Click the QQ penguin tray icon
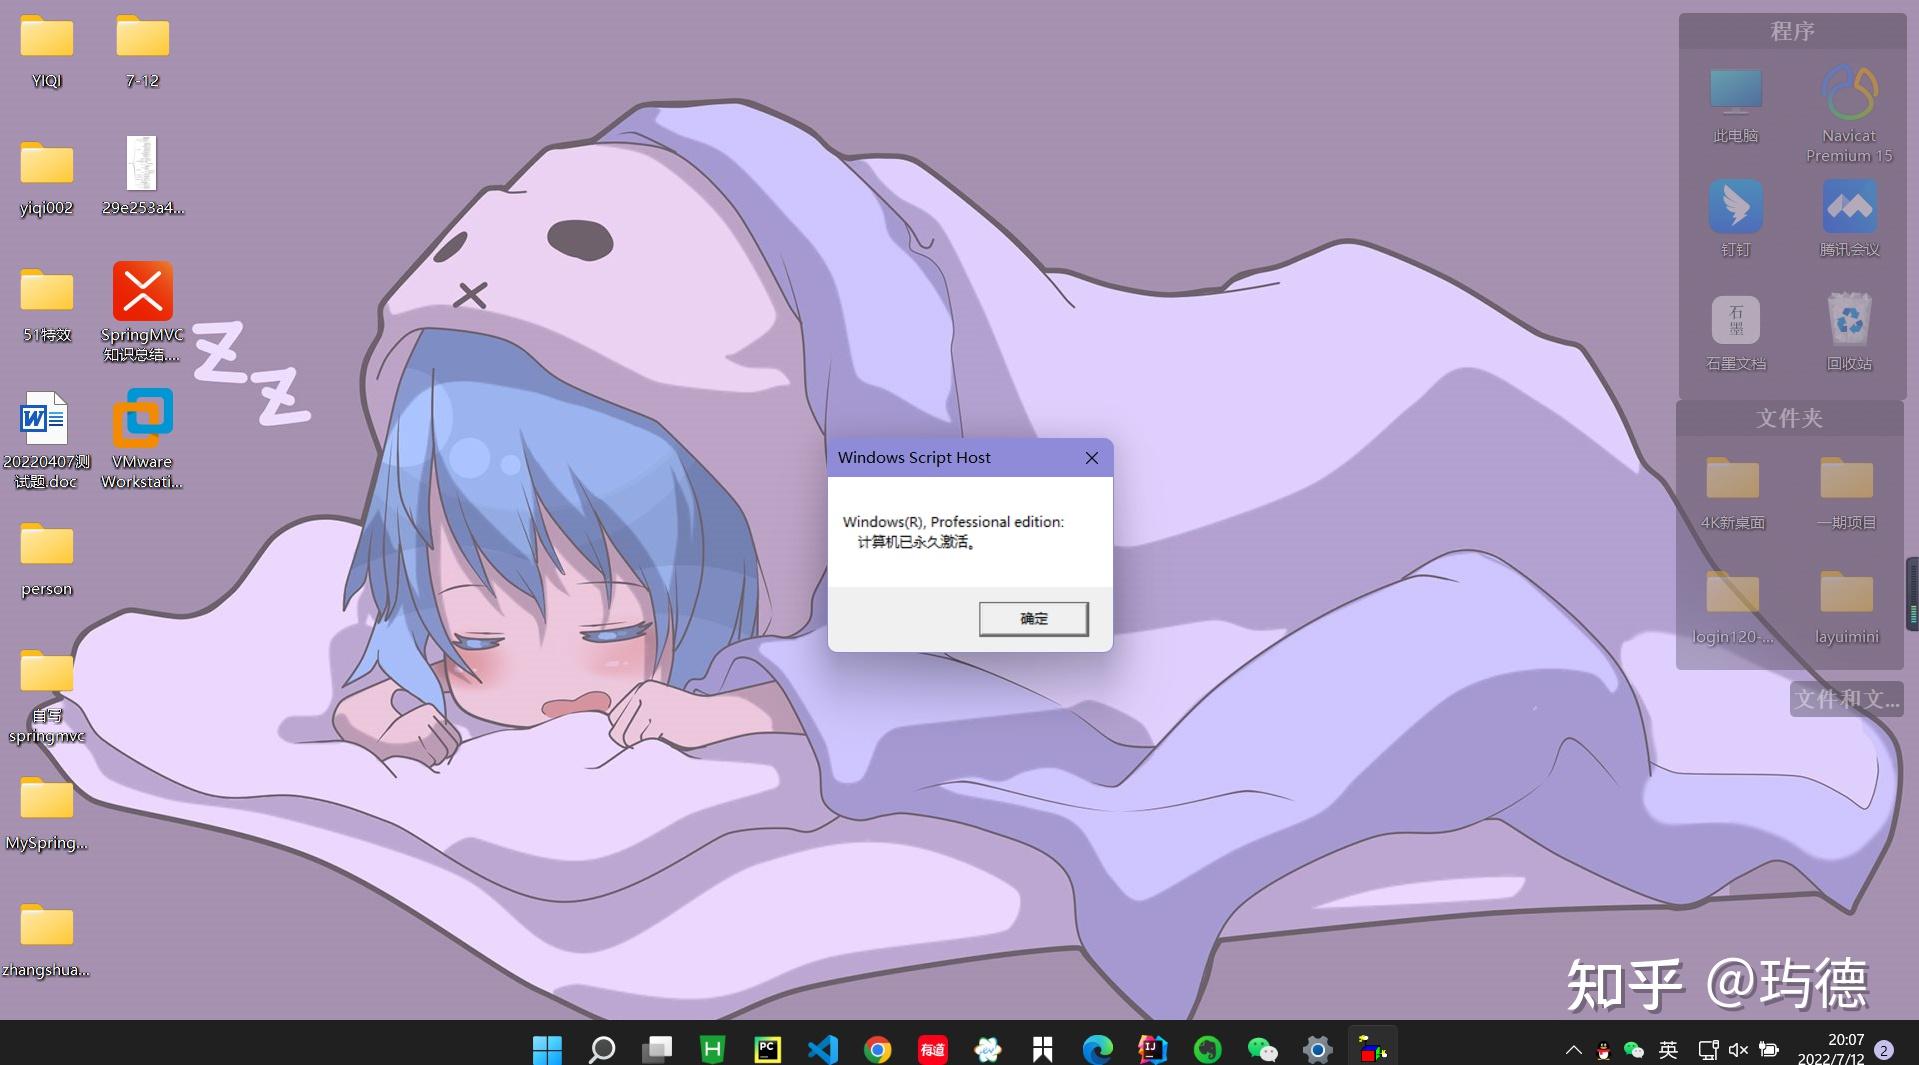The height and width of the screenshot is (1065, 1919). point(1604,1050)
